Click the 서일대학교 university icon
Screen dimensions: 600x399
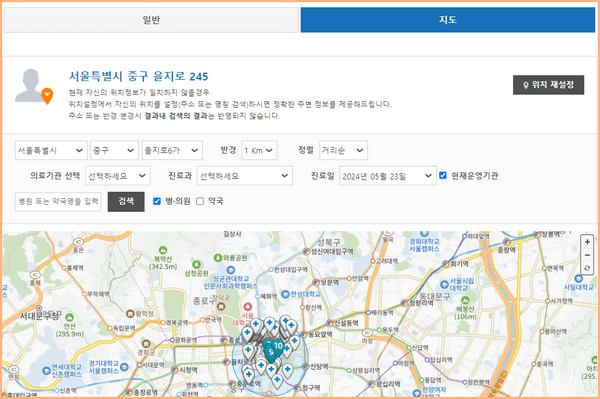pyautogui.click(x=579, y=278)
